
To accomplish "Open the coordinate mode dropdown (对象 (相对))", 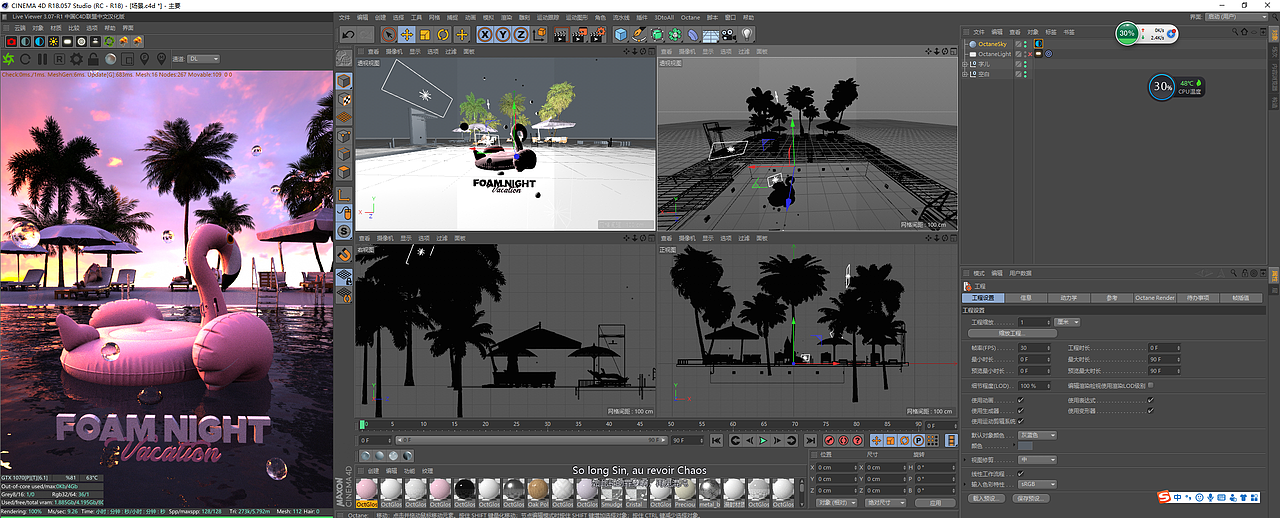I will pyautogui.click(x=836, y=502).
